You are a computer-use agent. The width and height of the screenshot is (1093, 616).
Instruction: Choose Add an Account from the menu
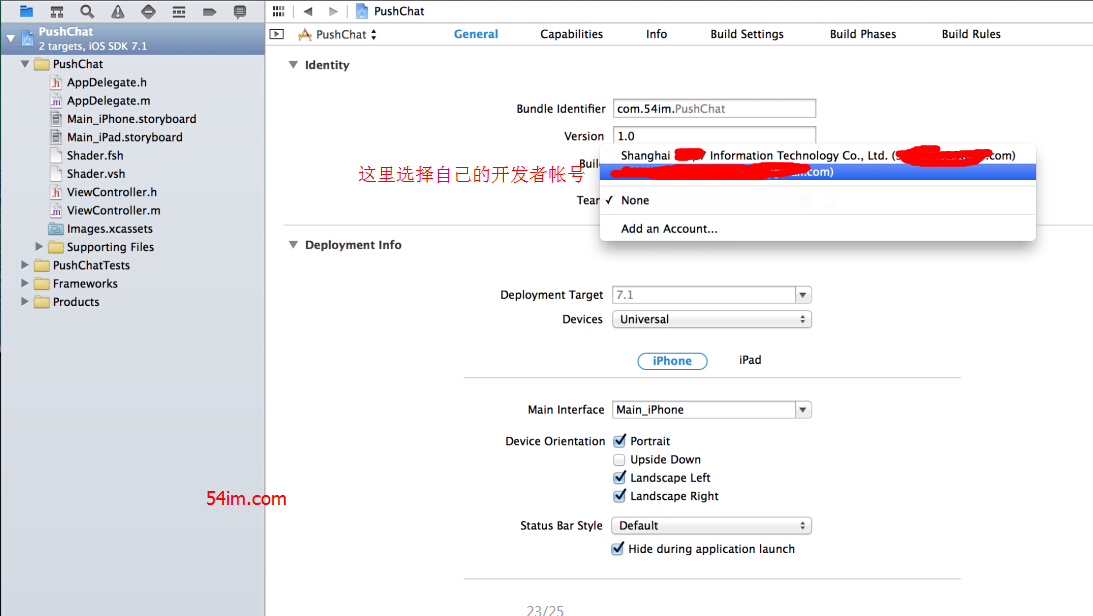pyautogui.click(x=669, y=229)
